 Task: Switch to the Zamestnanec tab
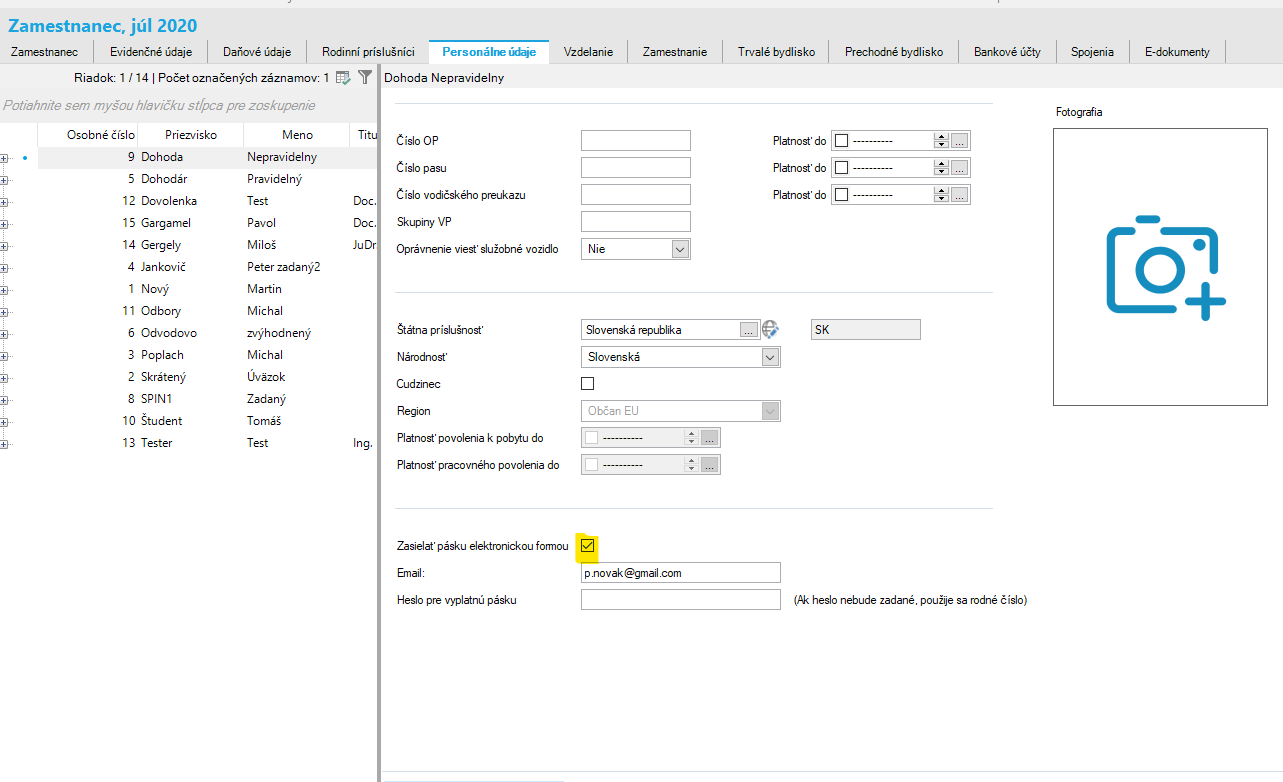pyautogui.click(x=44, y=52)
